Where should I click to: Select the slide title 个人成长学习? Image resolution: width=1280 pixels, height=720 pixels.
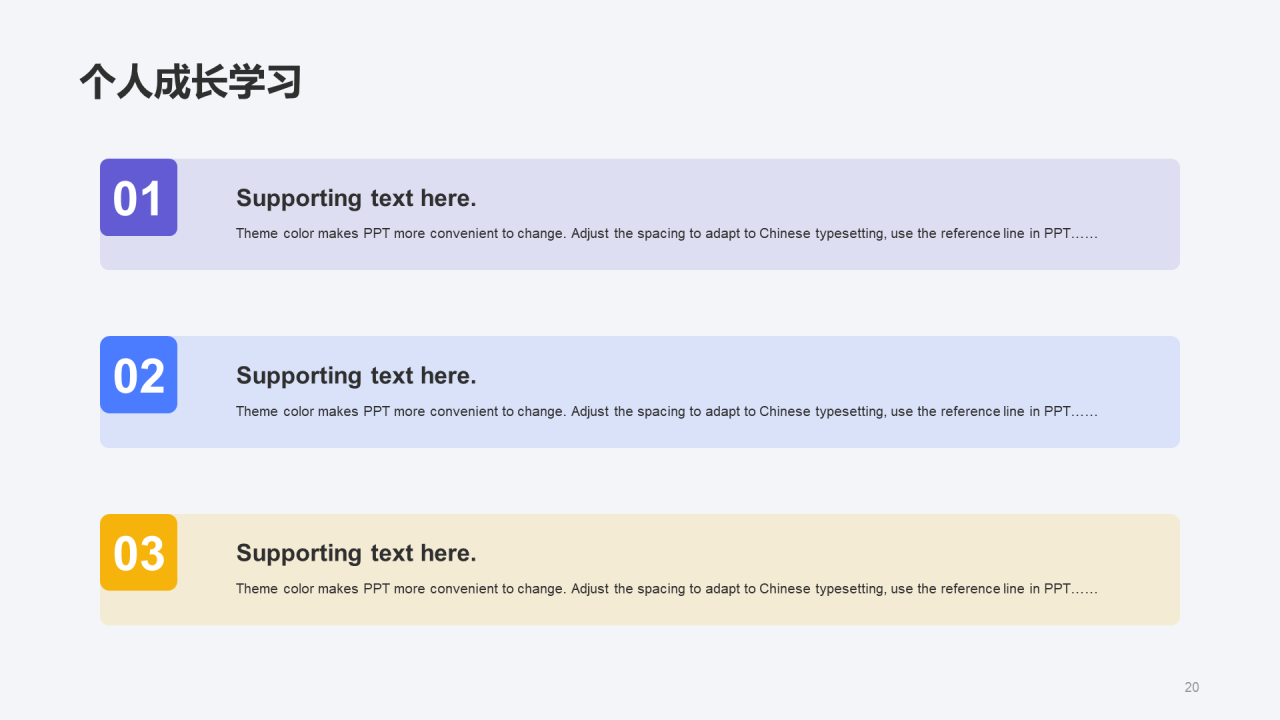pos(191,82)
